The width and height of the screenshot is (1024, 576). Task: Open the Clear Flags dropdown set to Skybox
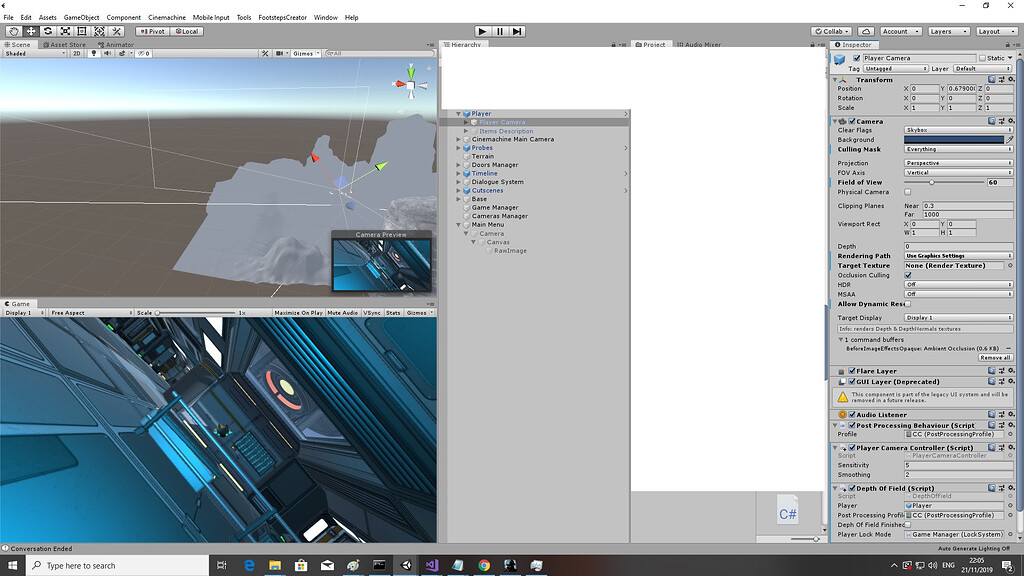pos(958,130)
